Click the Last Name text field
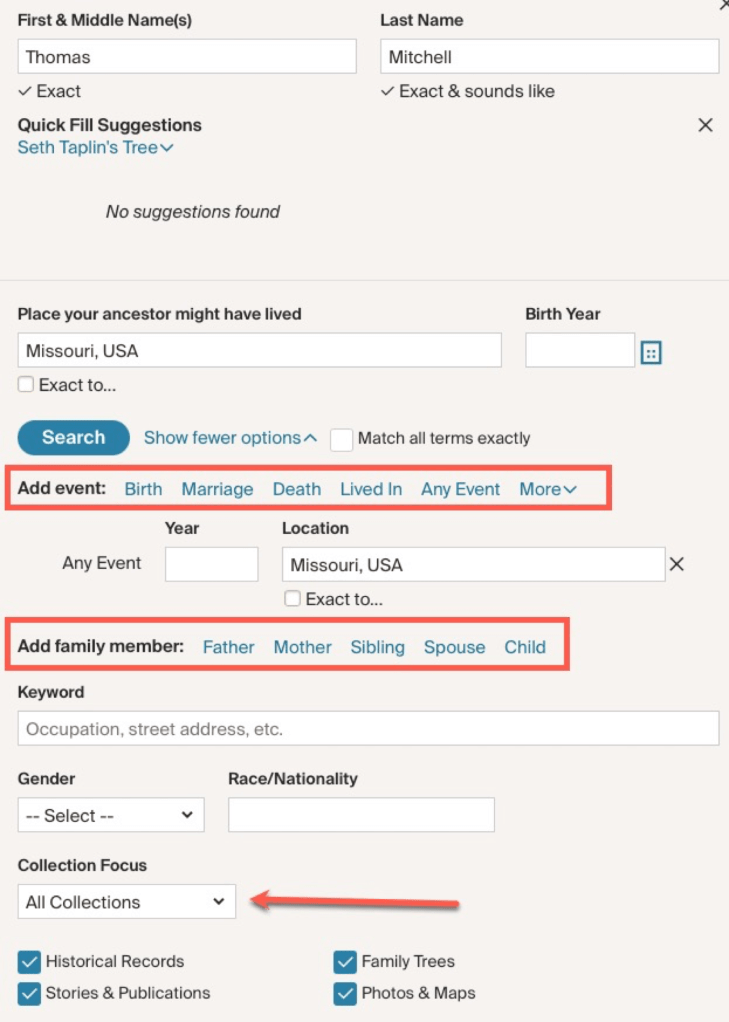The width and height of the screenshot is (729, 1022). (x=549, y=57)
